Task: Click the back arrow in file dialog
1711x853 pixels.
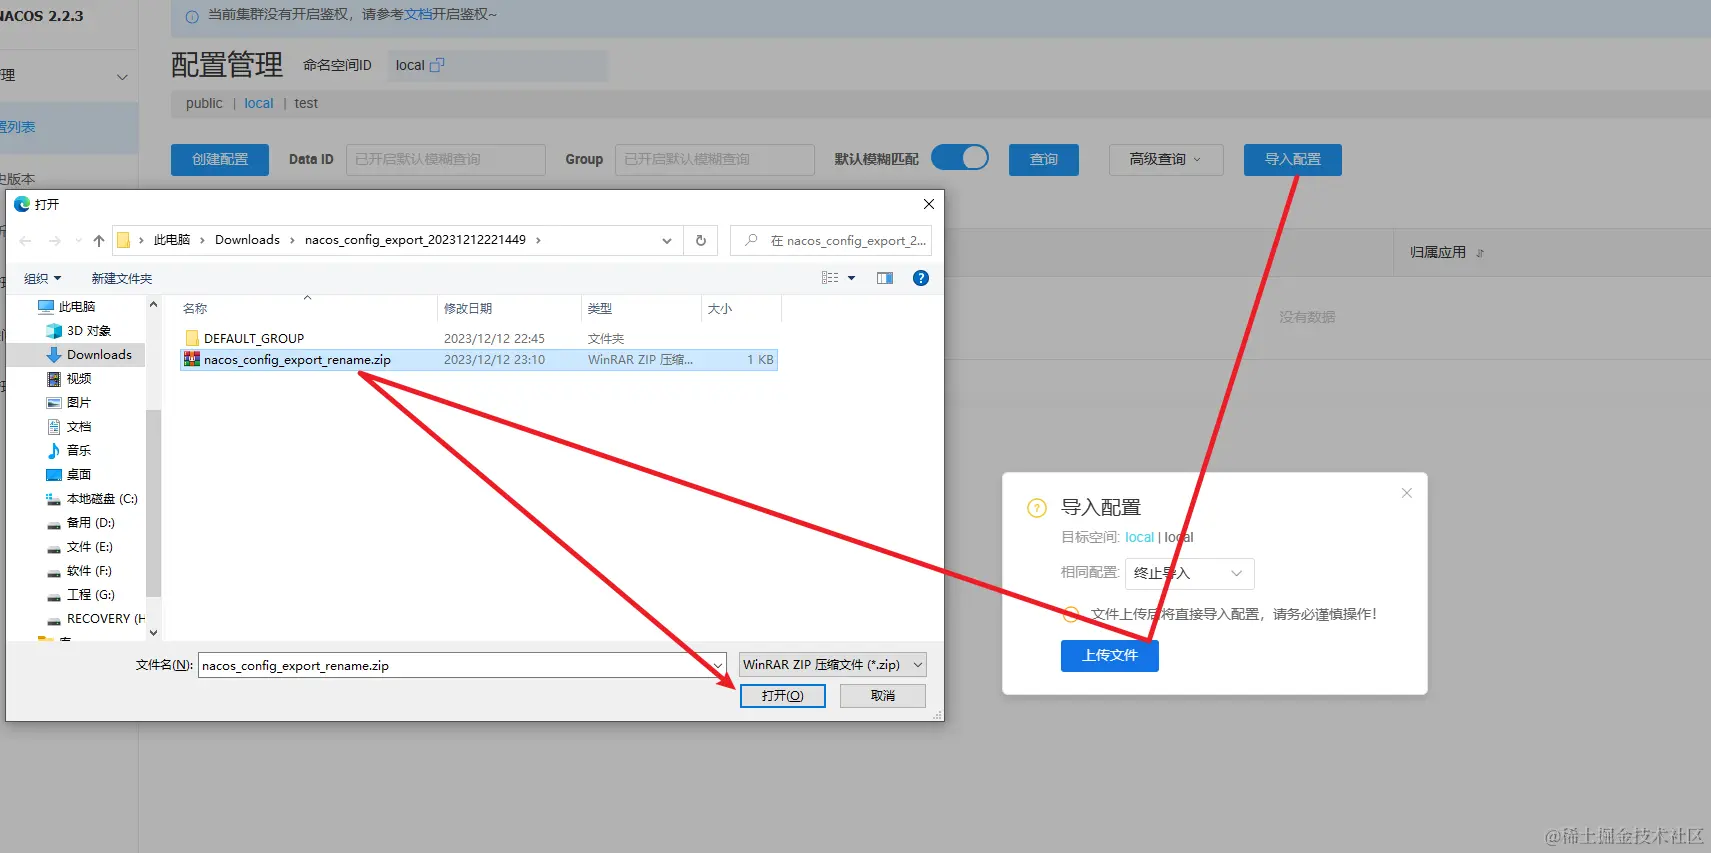Action: click(26, 241)
